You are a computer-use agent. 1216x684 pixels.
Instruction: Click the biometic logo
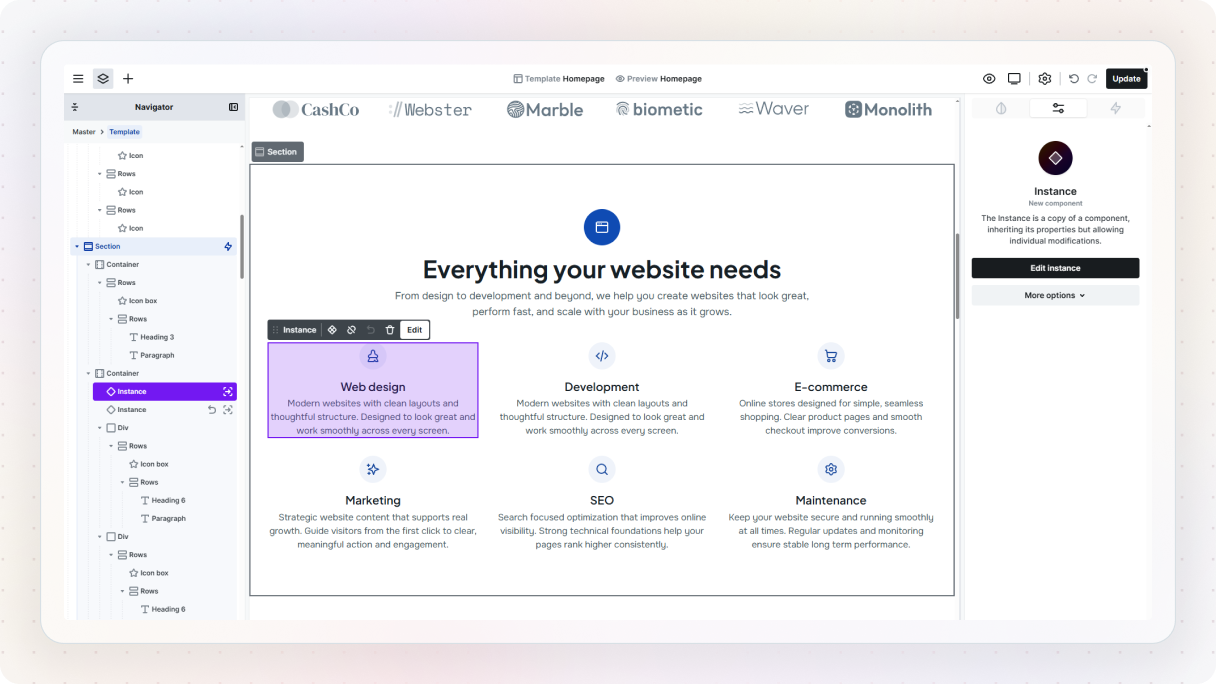click(x=659, y=110)
